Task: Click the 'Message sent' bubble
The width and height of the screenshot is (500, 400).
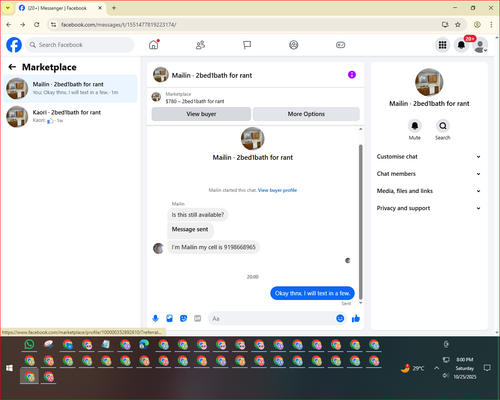Action: pyautogui.click(x=190, y=229)
